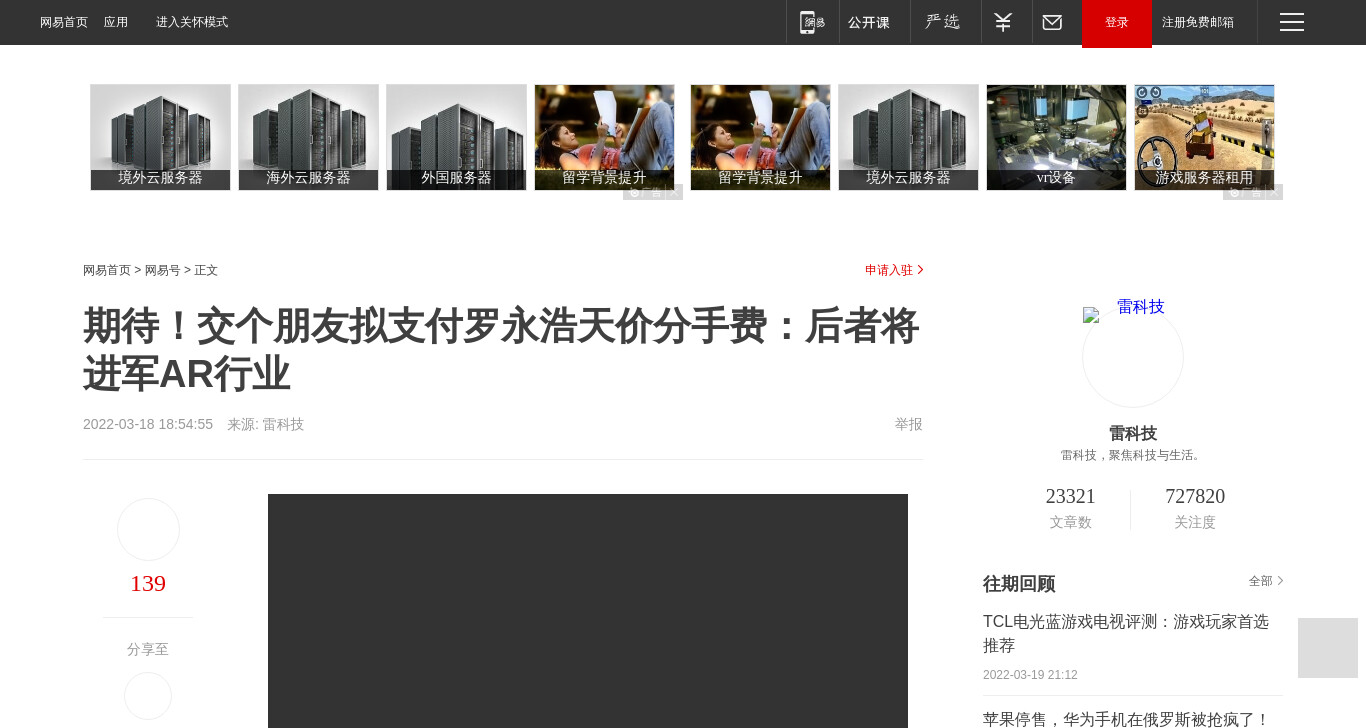Click the gray back-to-top box

pos(1328,648)
